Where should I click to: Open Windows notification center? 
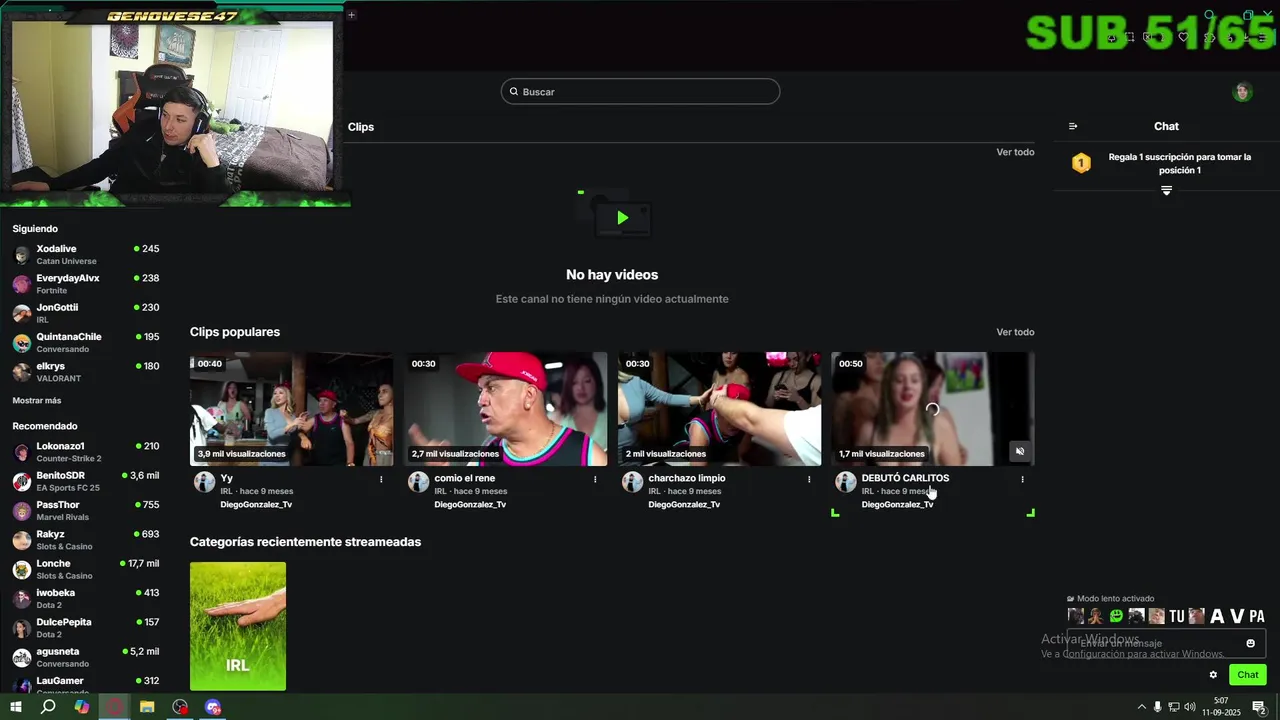click(x=1259, y=707)
